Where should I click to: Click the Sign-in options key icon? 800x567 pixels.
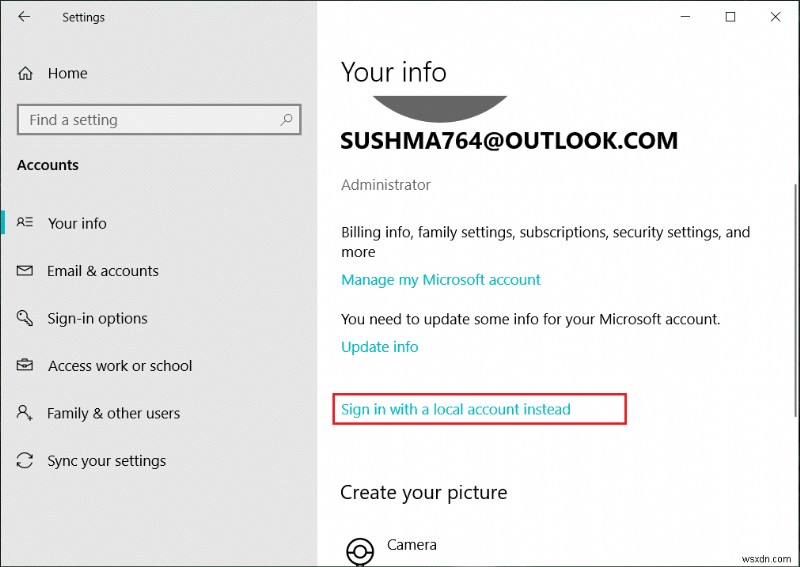(x=27, y=318)
